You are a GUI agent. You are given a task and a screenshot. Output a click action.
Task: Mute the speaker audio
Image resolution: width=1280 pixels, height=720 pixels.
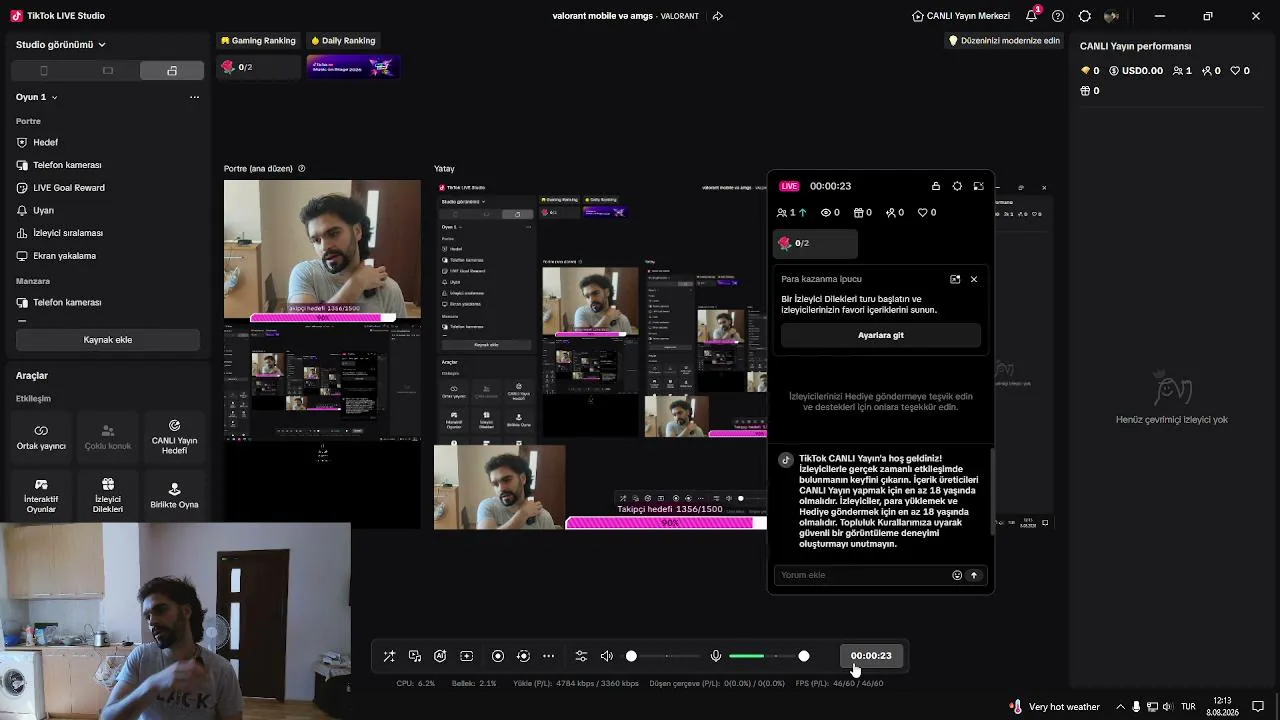pyautogui.click(x=606, y=656)
